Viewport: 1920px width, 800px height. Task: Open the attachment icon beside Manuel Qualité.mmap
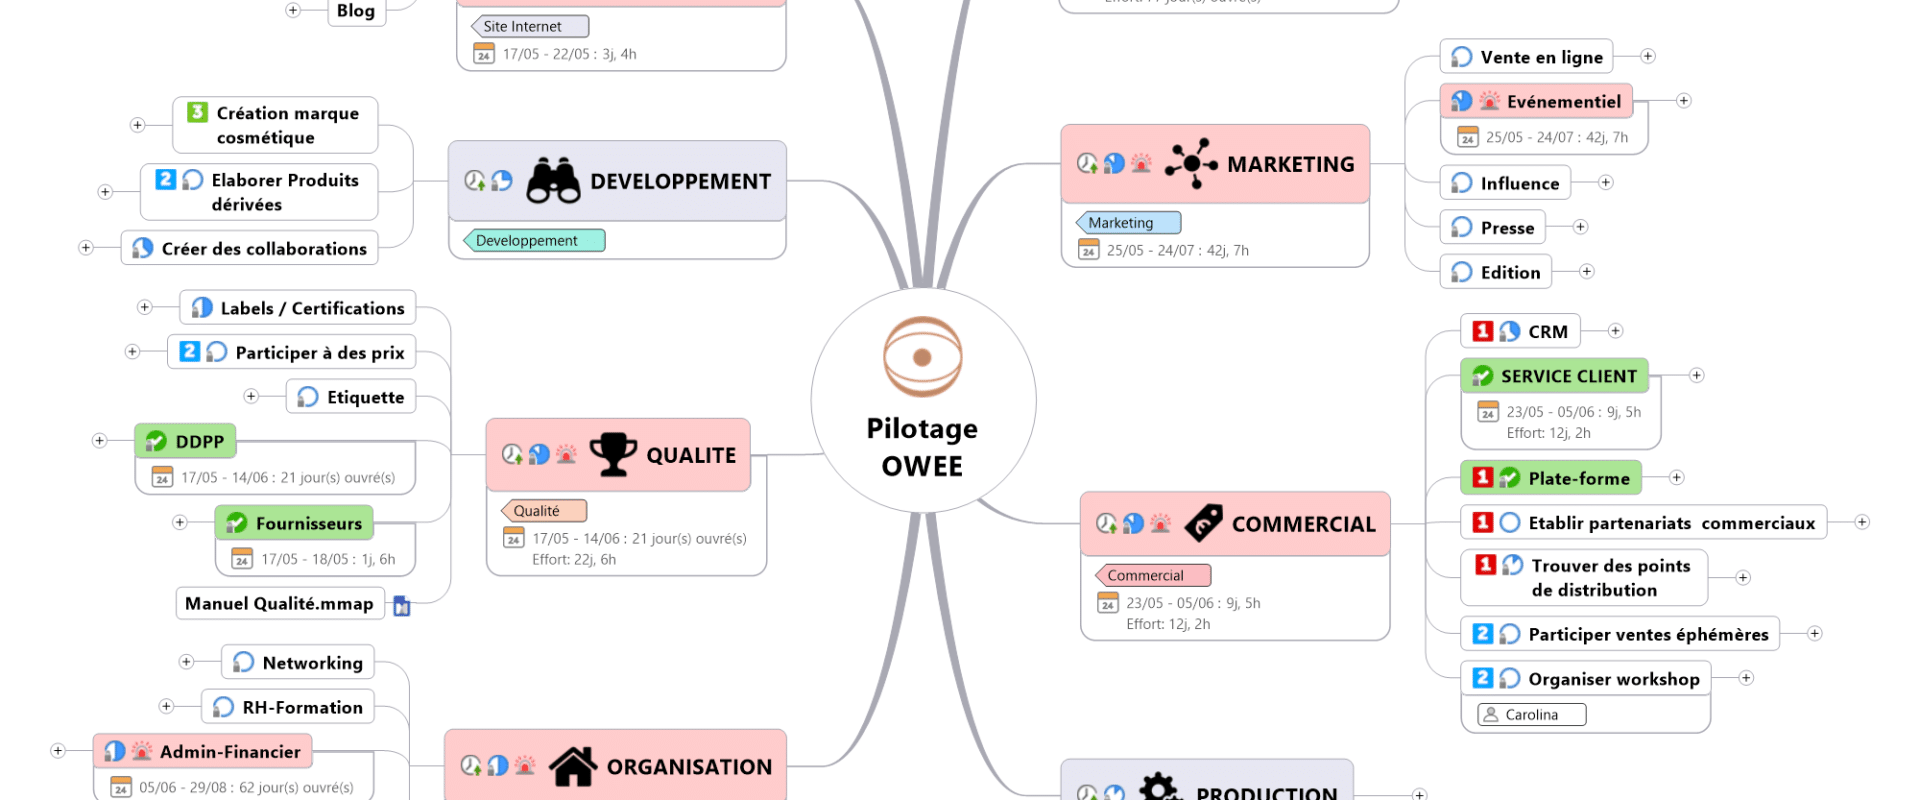(402, 606)
